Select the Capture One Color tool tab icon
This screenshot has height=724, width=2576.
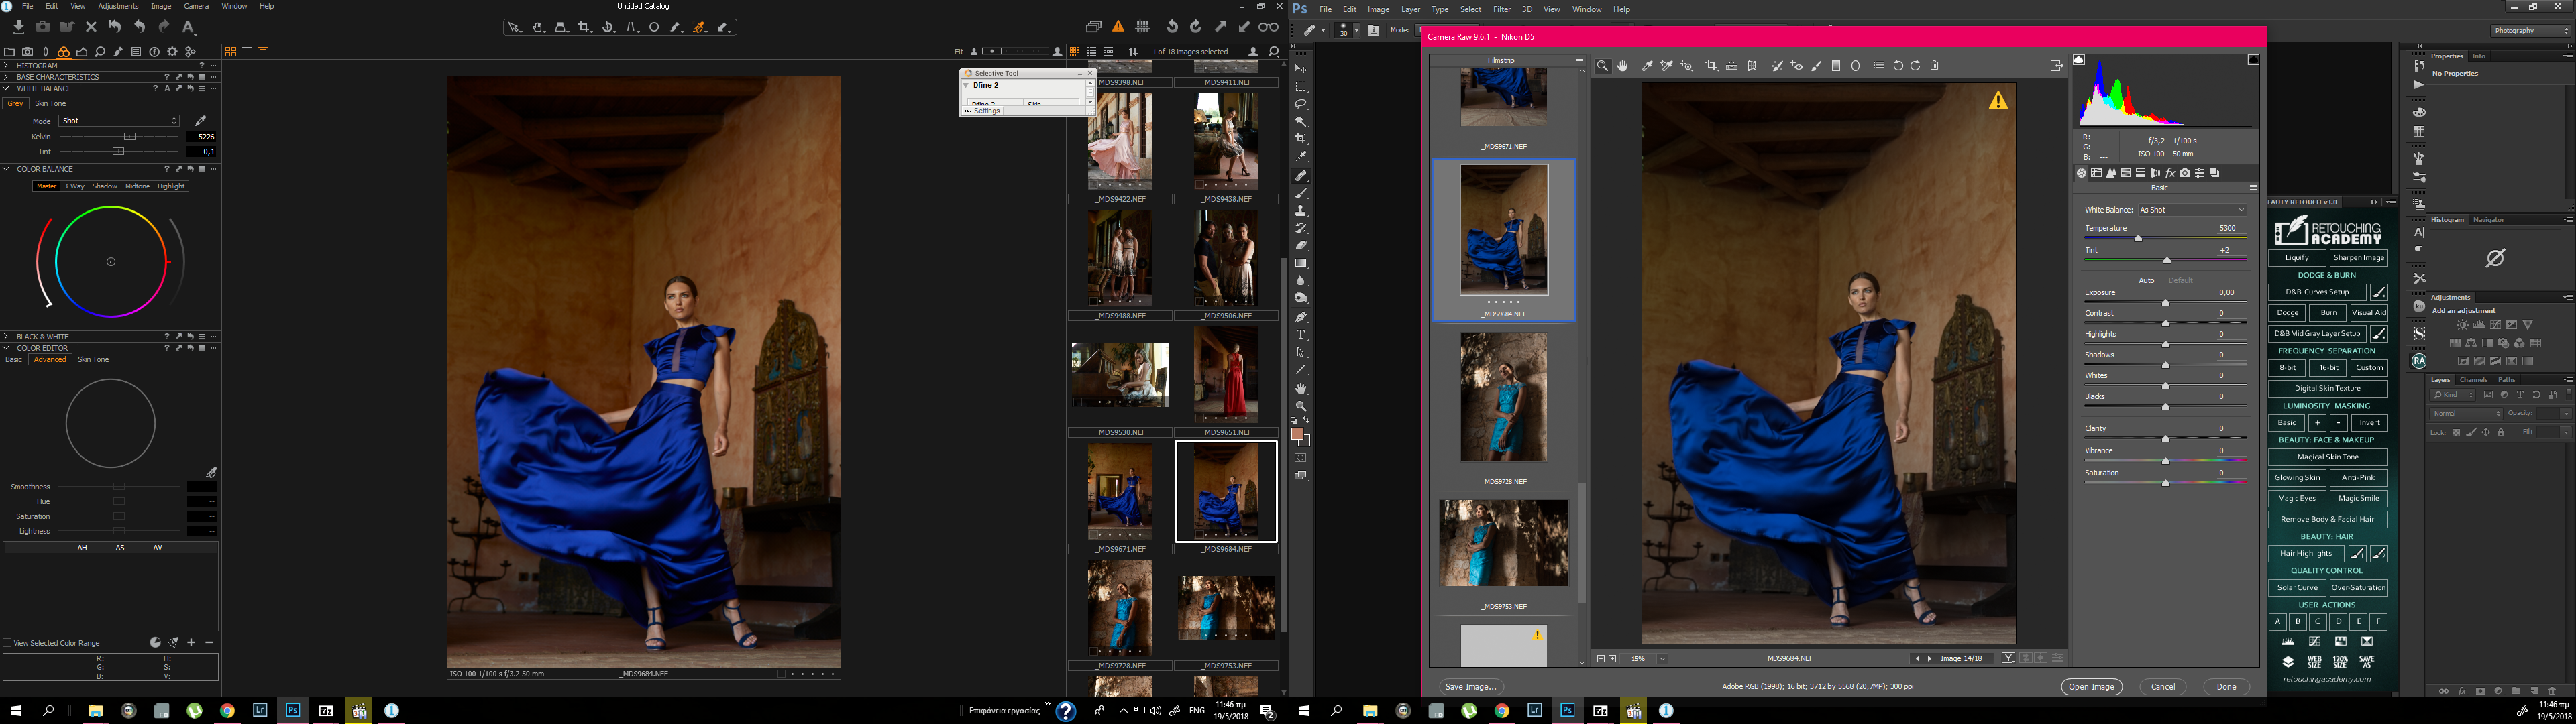63,52
